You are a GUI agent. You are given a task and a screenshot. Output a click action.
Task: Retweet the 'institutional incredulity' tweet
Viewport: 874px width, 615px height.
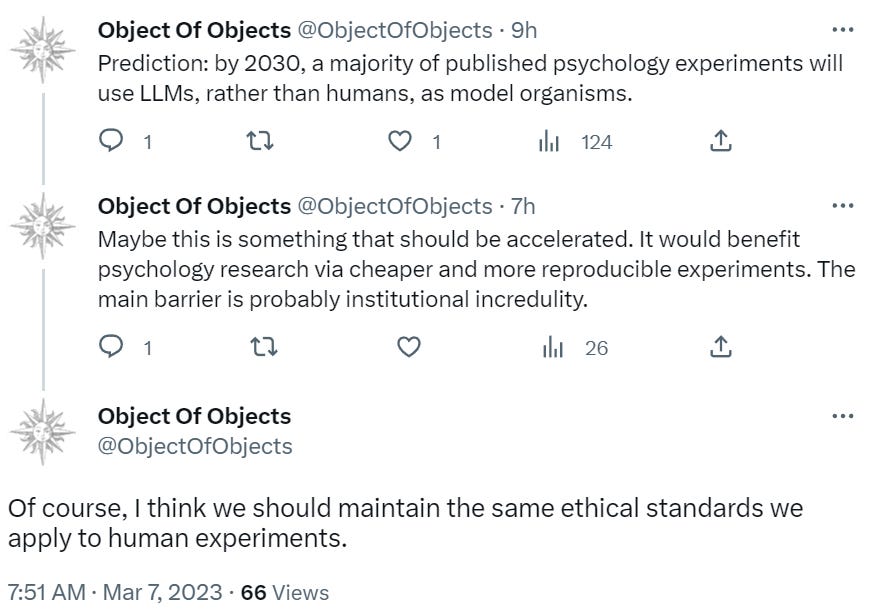261,347
